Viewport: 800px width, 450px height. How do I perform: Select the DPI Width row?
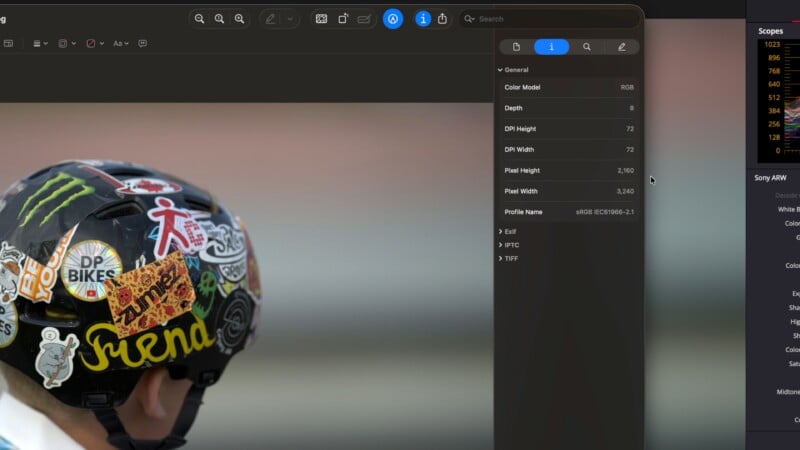tap(568, 149)
